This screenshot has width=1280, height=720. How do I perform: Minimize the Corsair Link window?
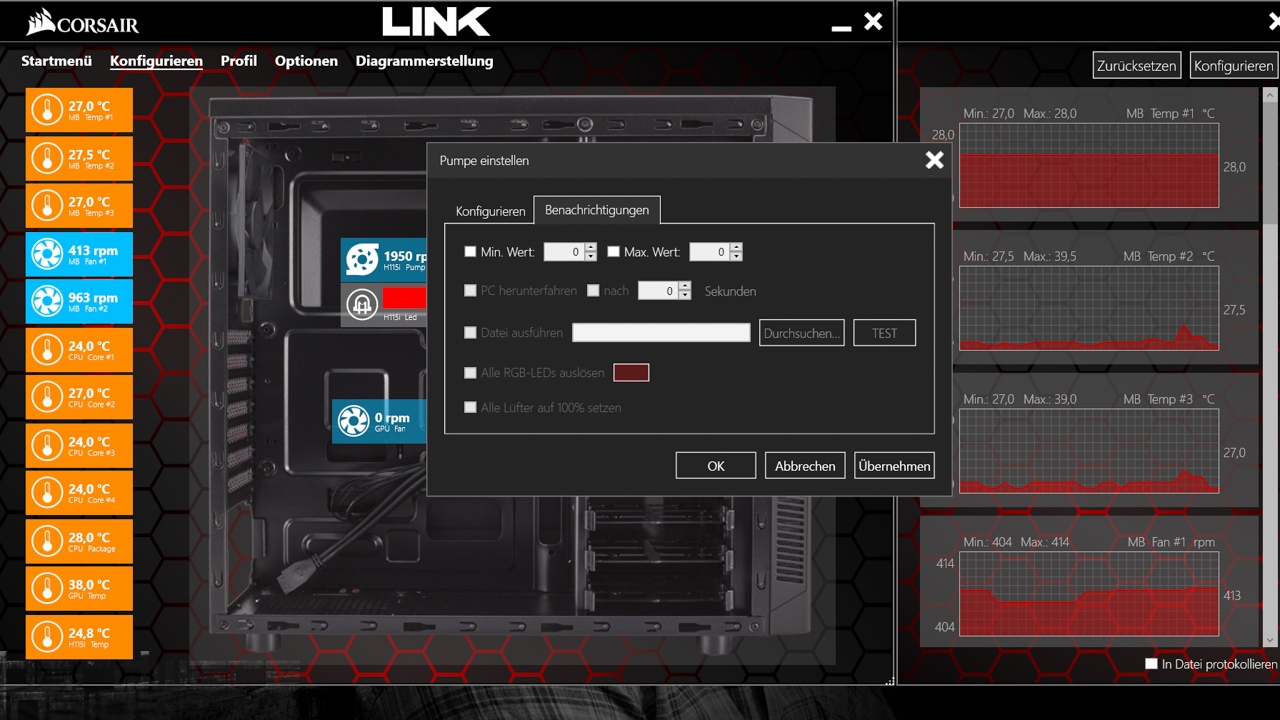841,27
